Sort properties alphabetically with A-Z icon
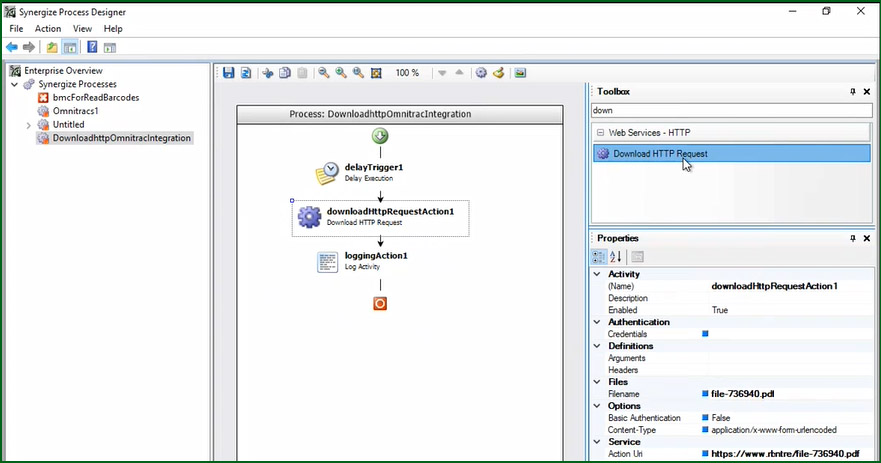The image size is (881, 463). click(616, 257)
